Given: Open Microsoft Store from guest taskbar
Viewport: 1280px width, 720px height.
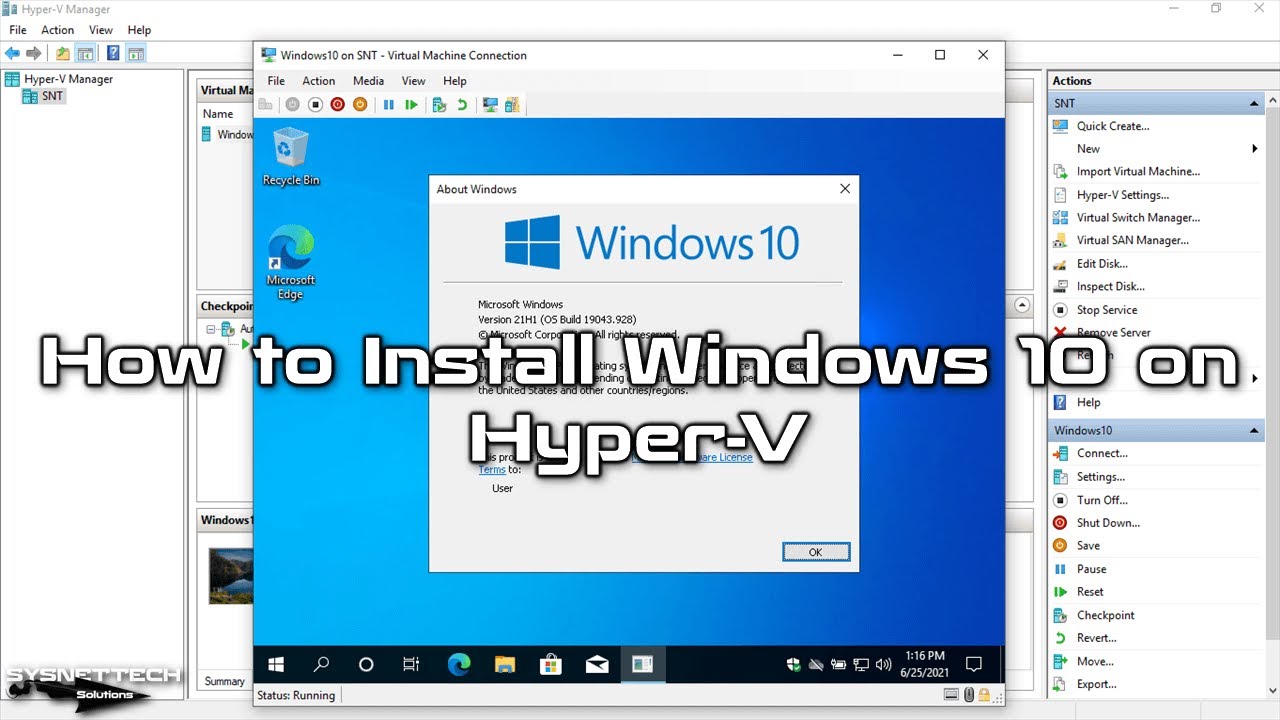Looking at the screenshot, I should pos(551,664).
